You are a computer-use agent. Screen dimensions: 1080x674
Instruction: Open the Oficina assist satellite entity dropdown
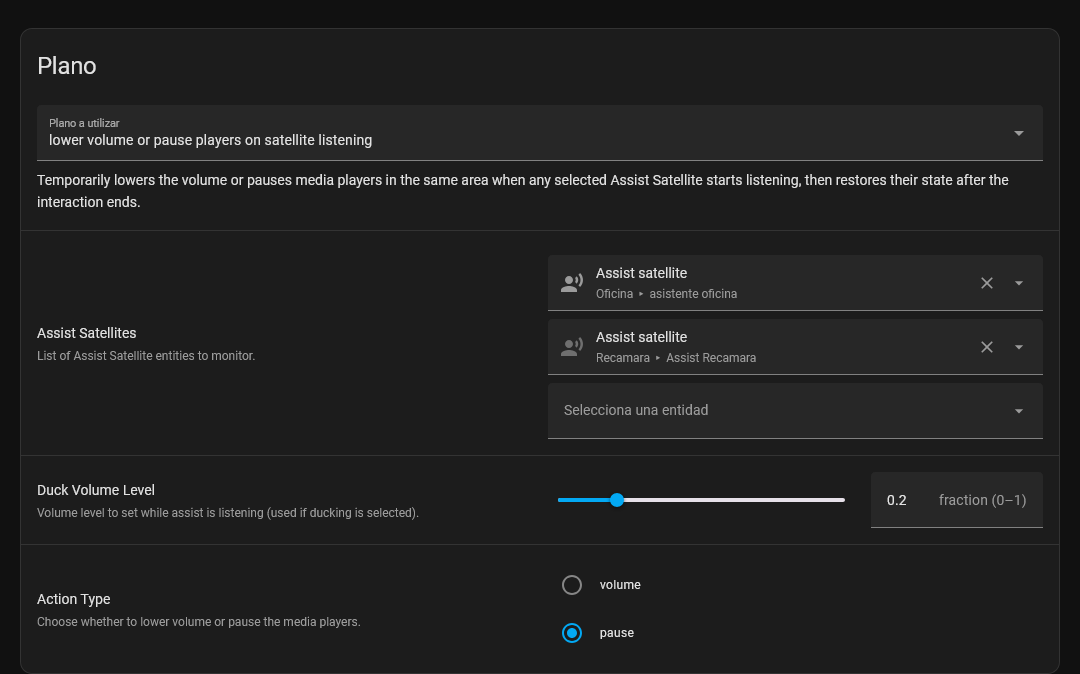coord(1019,283)
